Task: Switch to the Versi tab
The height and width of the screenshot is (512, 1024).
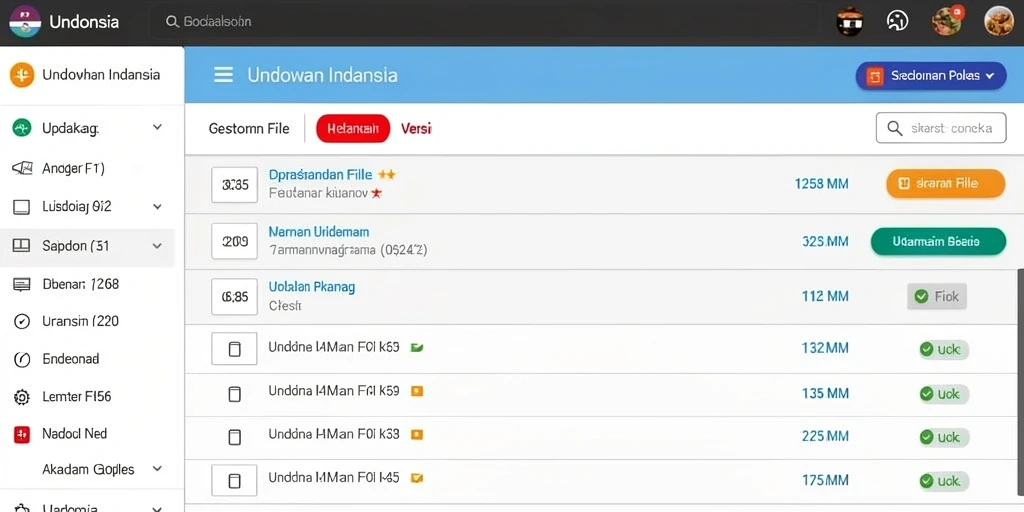Action: (x=416, y=129)
